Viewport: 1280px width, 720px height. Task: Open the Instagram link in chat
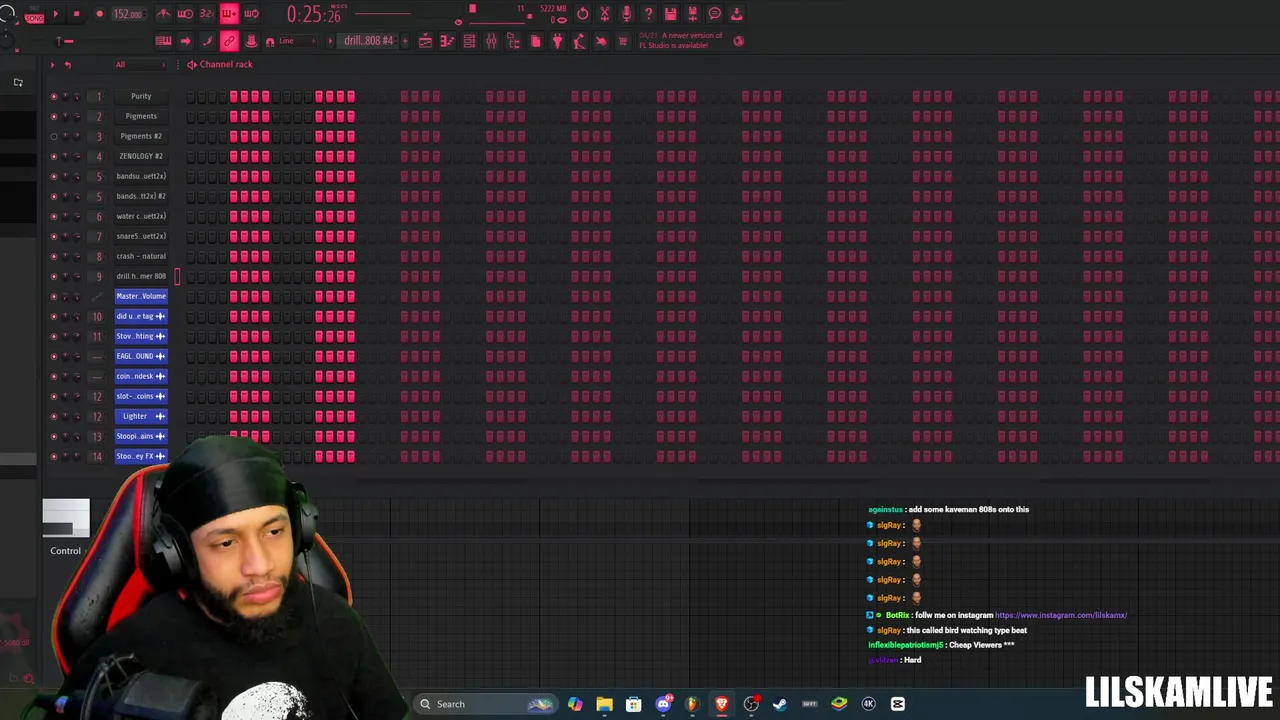(x=1061, y=615)
